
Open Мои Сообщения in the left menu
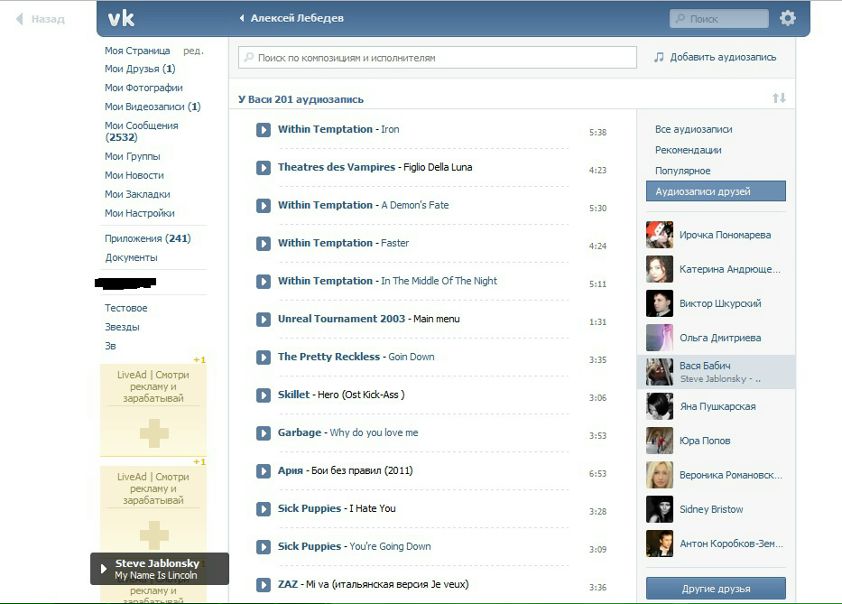pyautogui.click(x=141, y=126)
